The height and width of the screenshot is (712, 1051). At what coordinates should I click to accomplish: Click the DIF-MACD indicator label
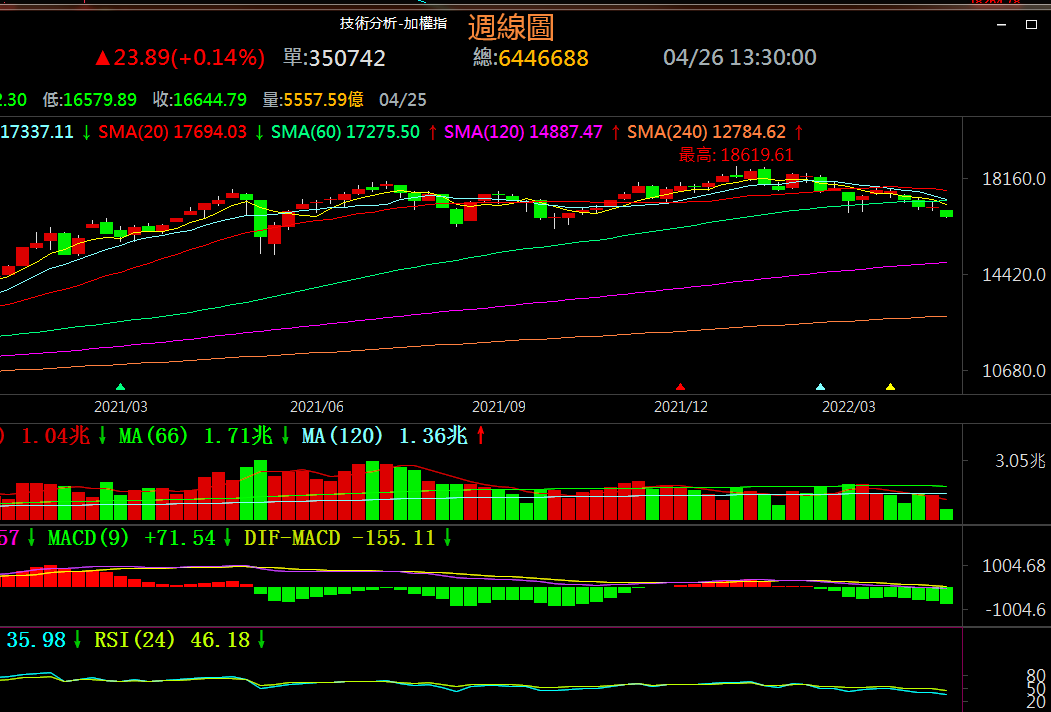pyautogui.click(x=295, y=538)
